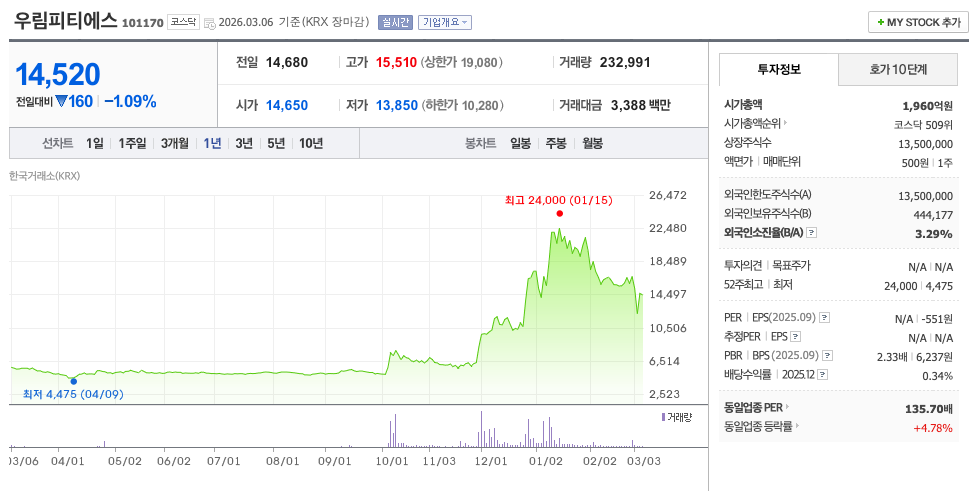The width and height of the screenshot is (970, 491).
Task: Switch to the 투자정보 tab
Action: pos(779,69)
